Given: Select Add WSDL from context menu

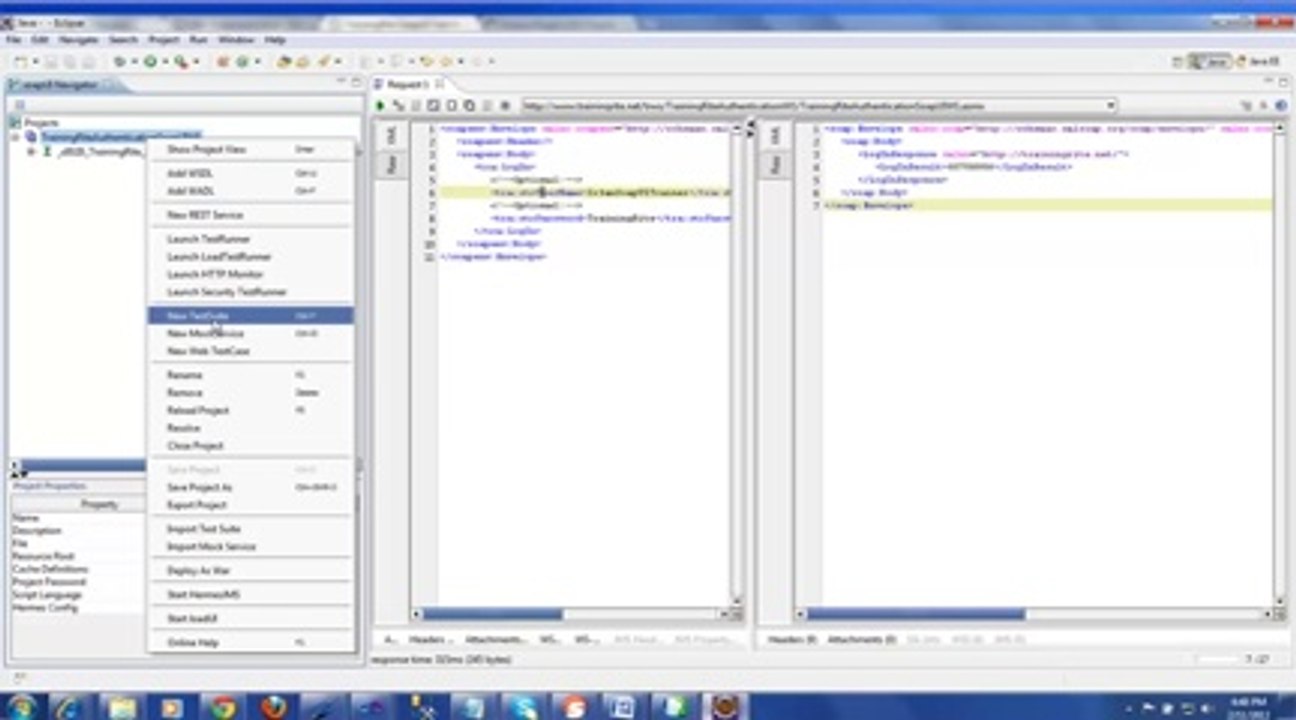Looking at the screenshot, I should tap(250, 173).
